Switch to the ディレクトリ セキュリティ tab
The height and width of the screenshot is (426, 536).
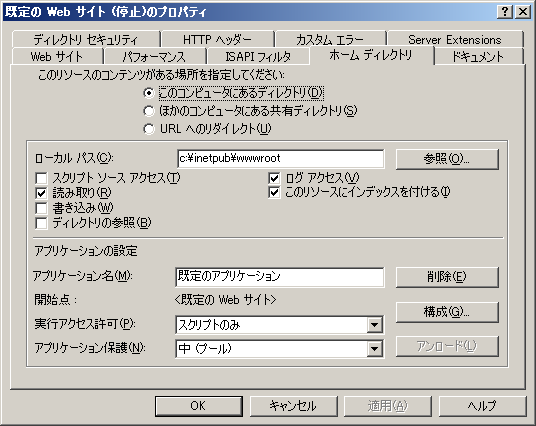click(x=86, y=40)
